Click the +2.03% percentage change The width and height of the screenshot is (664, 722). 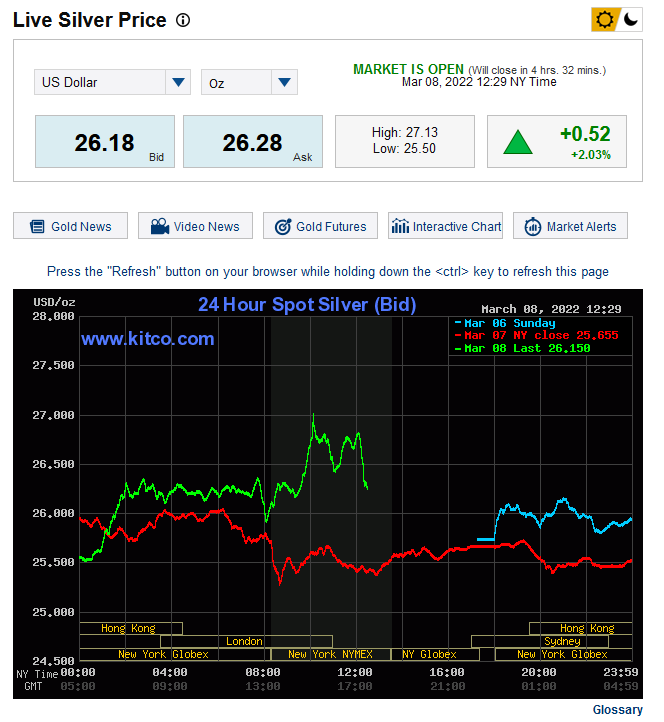pos(591,155)
